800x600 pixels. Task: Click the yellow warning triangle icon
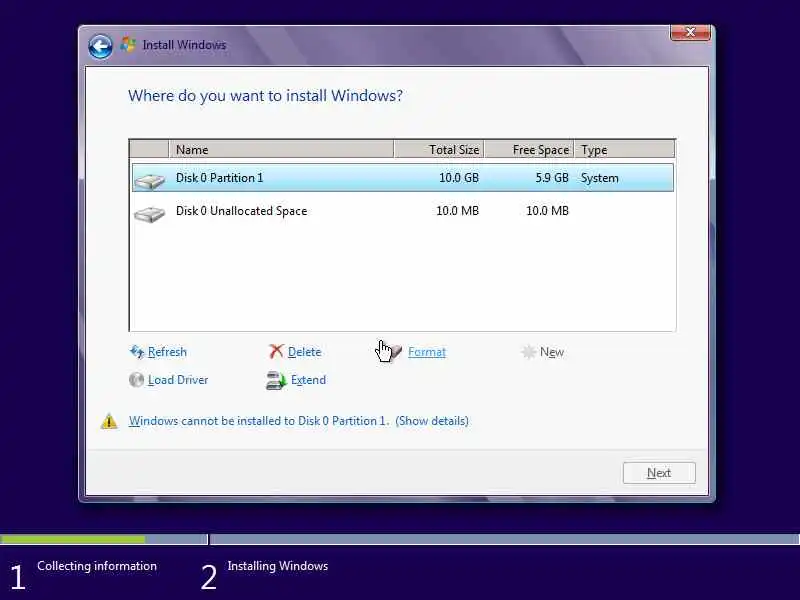[x=109, y=421]
